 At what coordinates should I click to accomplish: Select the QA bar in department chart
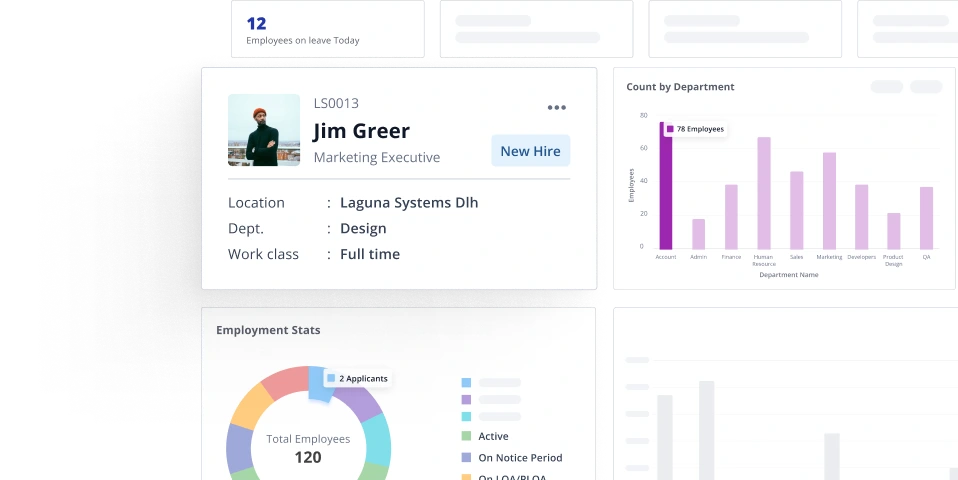[926, 218]
